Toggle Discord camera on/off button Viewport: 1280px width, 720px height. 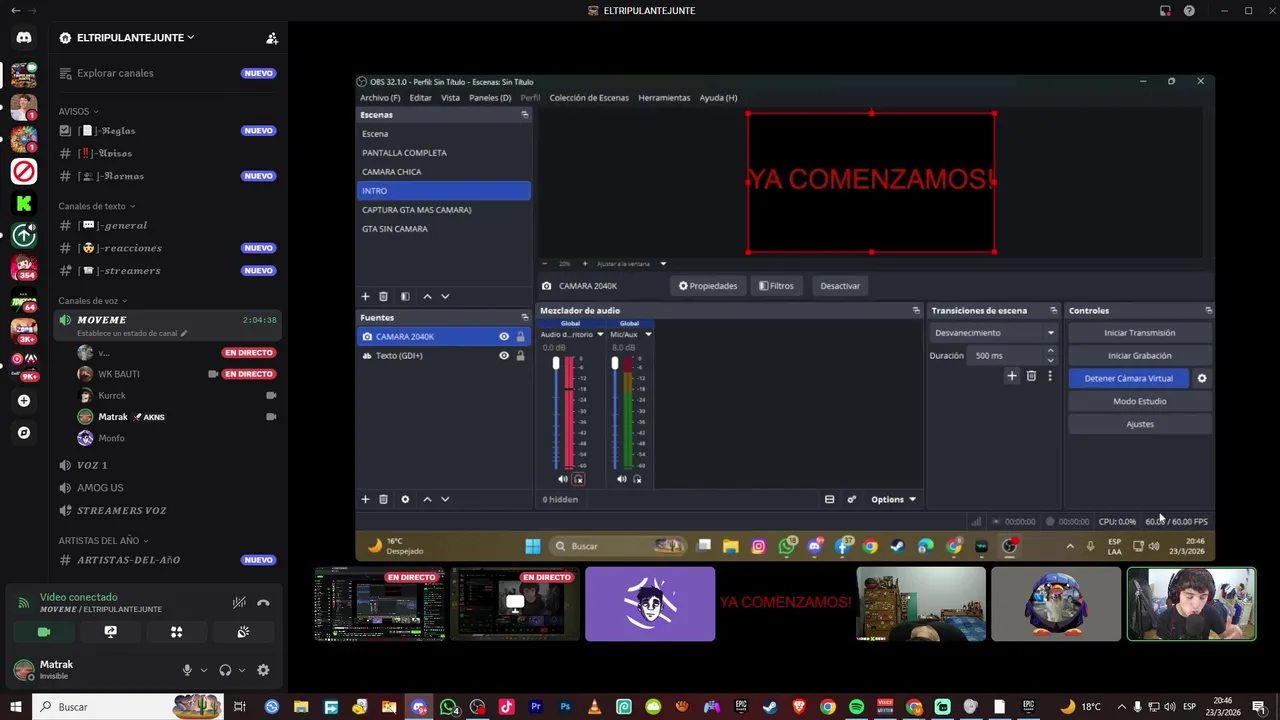(x=44, y=632)
